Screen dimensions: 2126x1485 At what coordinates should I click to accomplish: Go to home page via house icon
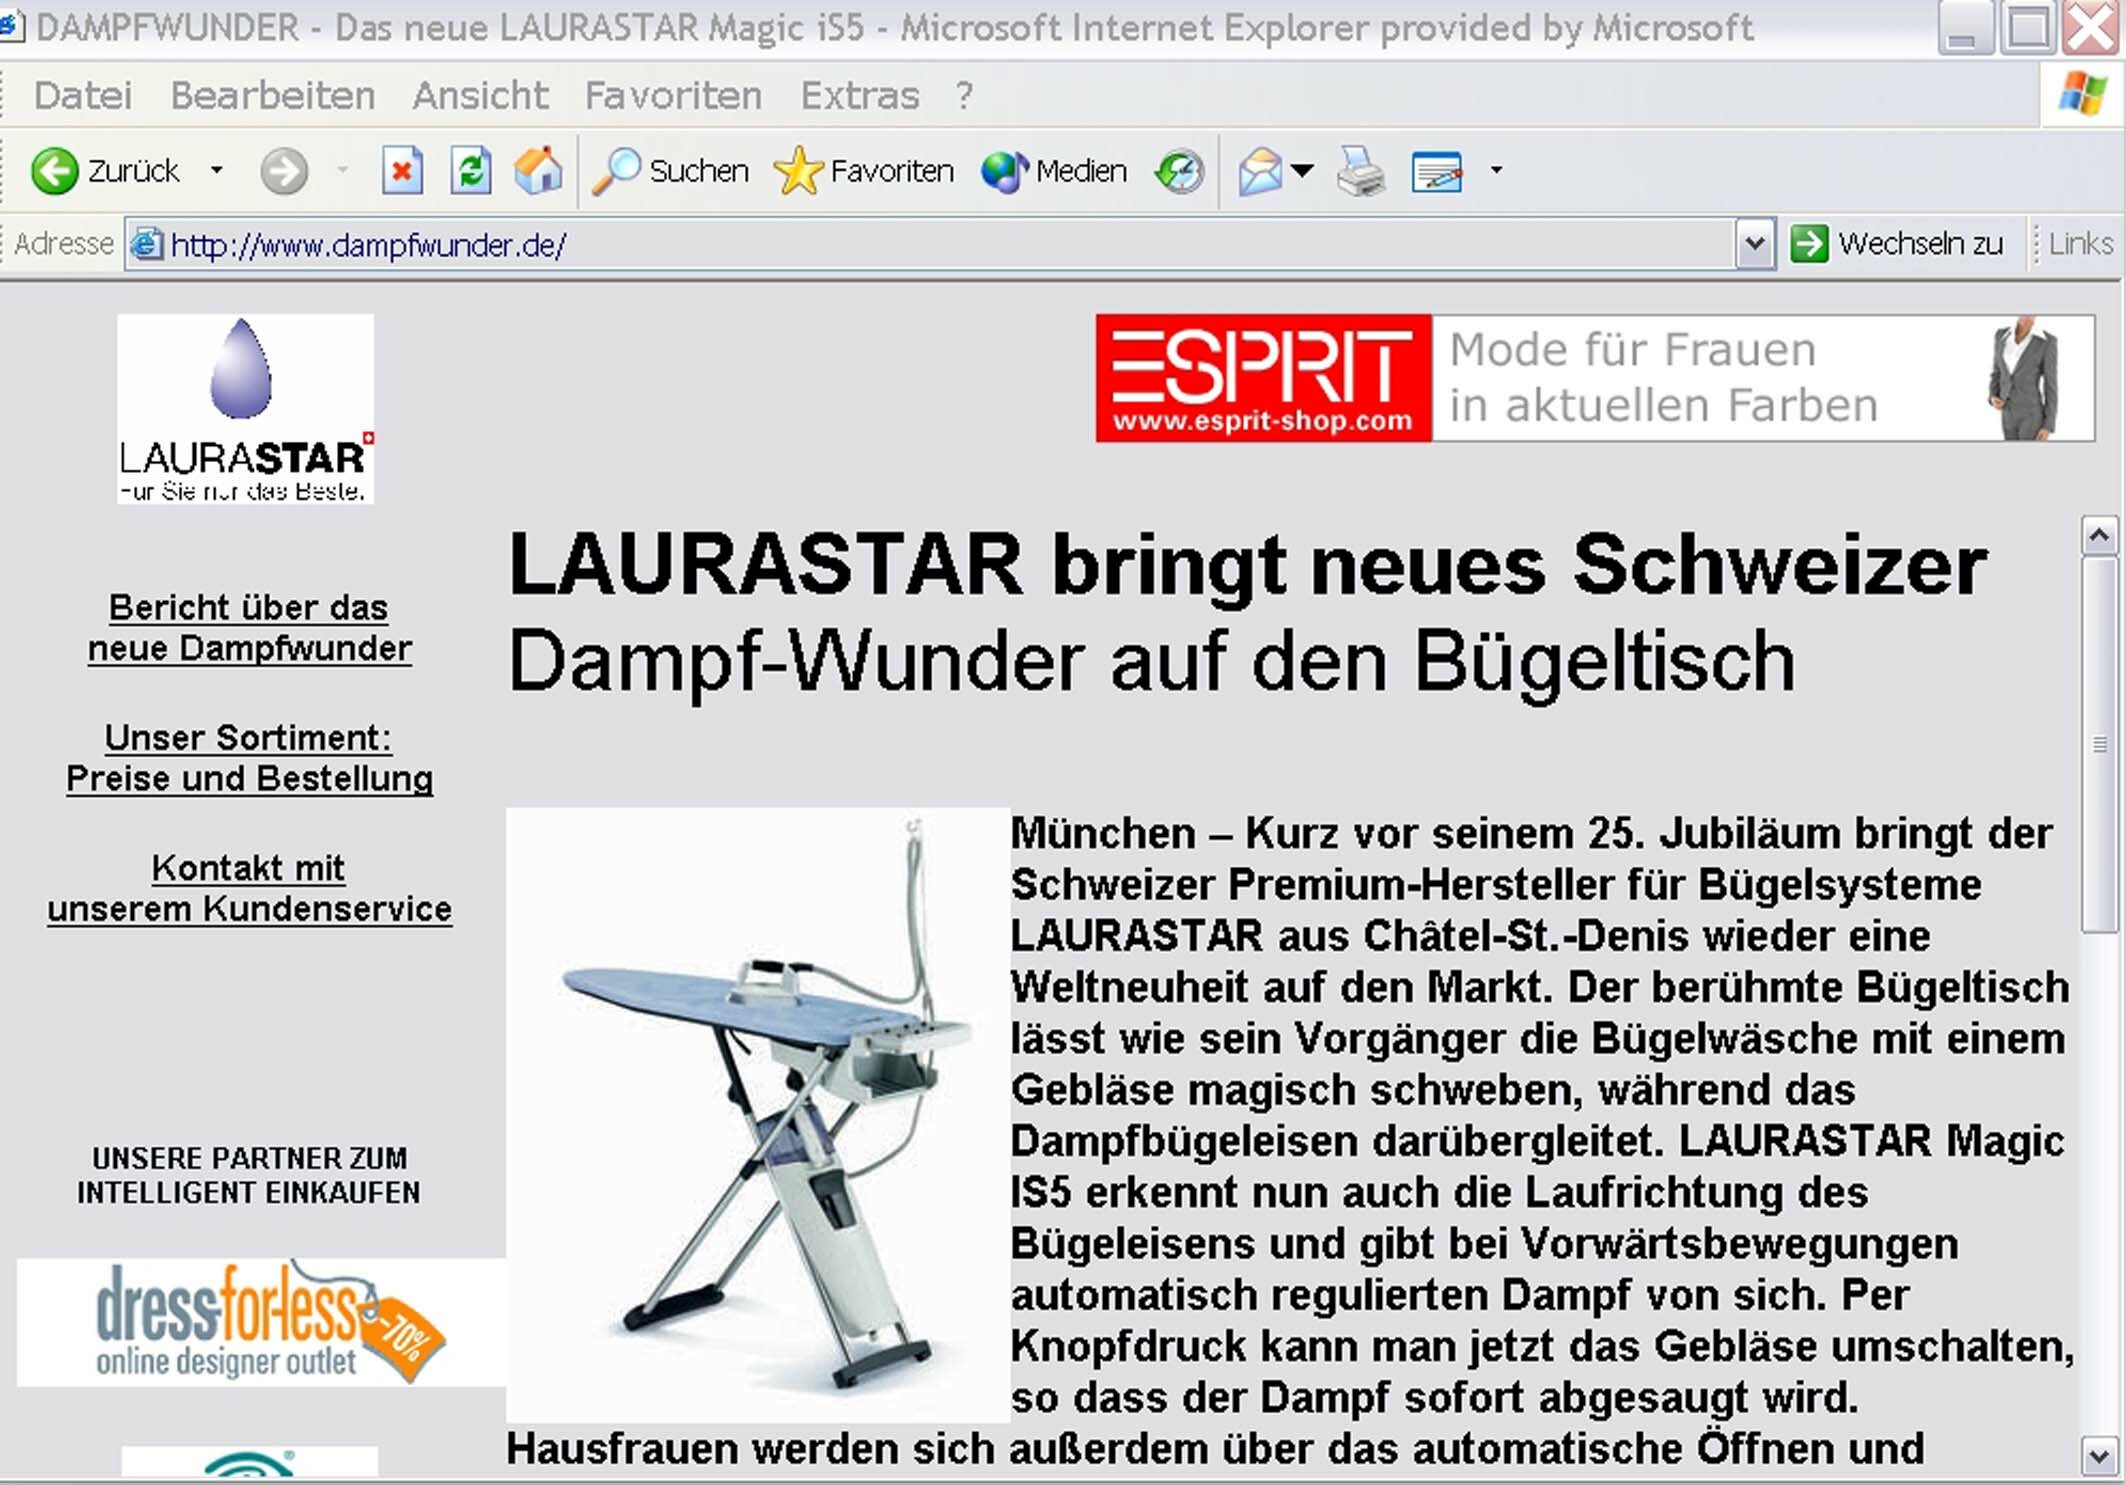[x=538, y=171]
